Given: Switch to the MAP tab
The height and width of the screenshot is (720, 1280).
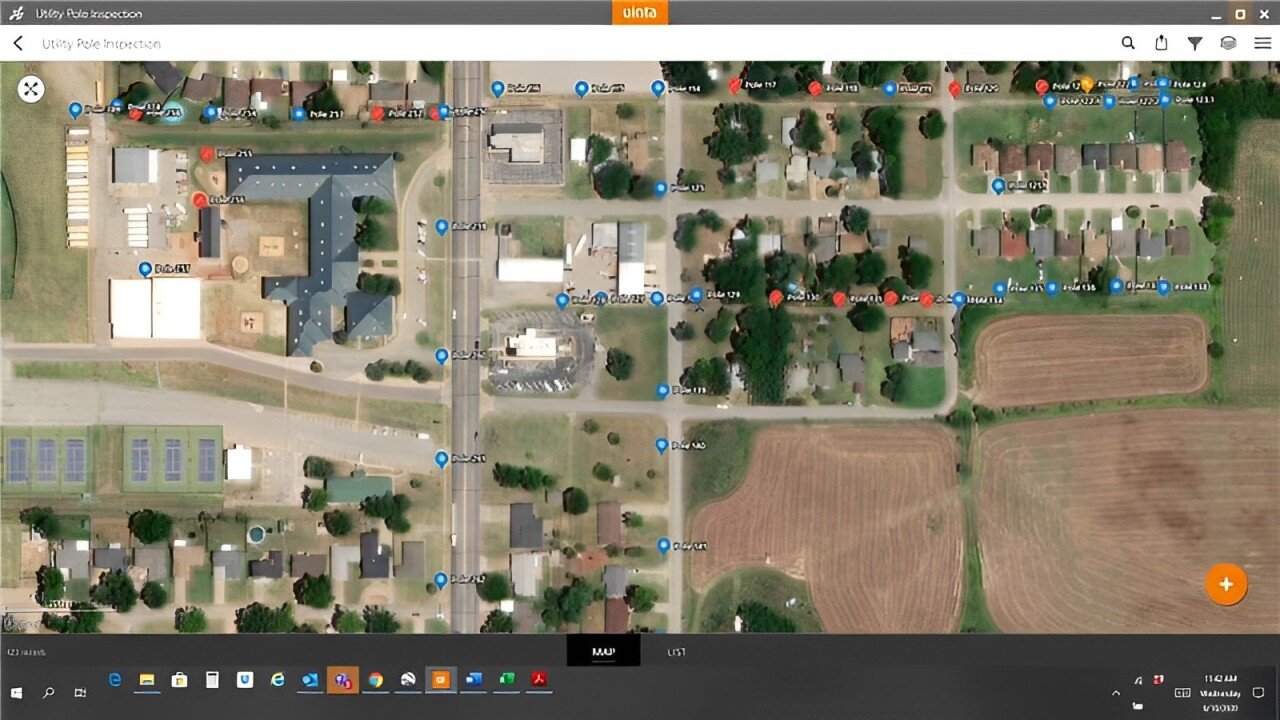Looking at the screenshot, I should click(x=603, y=652).
